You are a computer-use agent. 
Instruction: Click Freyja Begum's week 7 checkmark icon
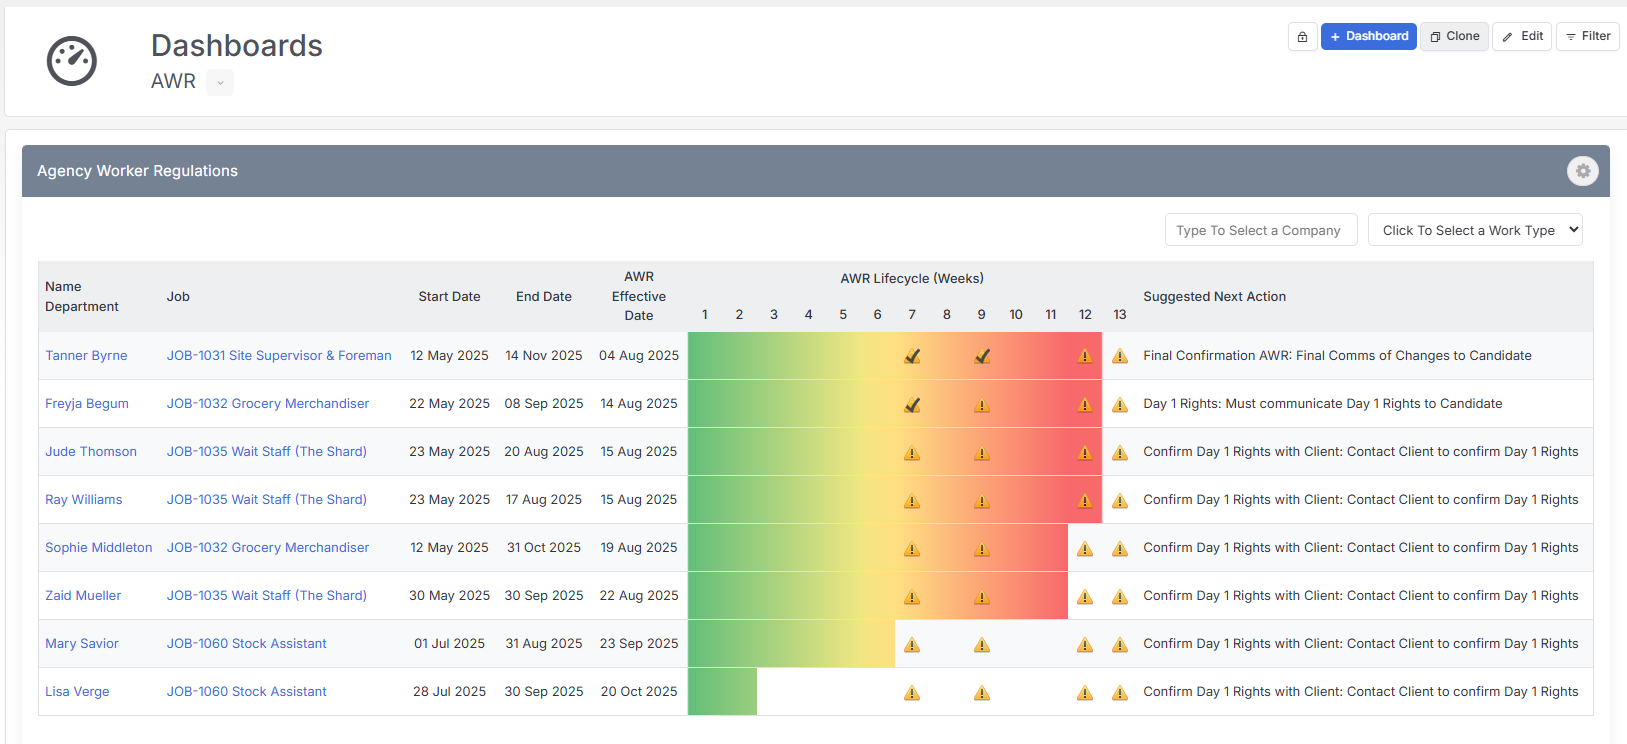(x=912, y=405)
